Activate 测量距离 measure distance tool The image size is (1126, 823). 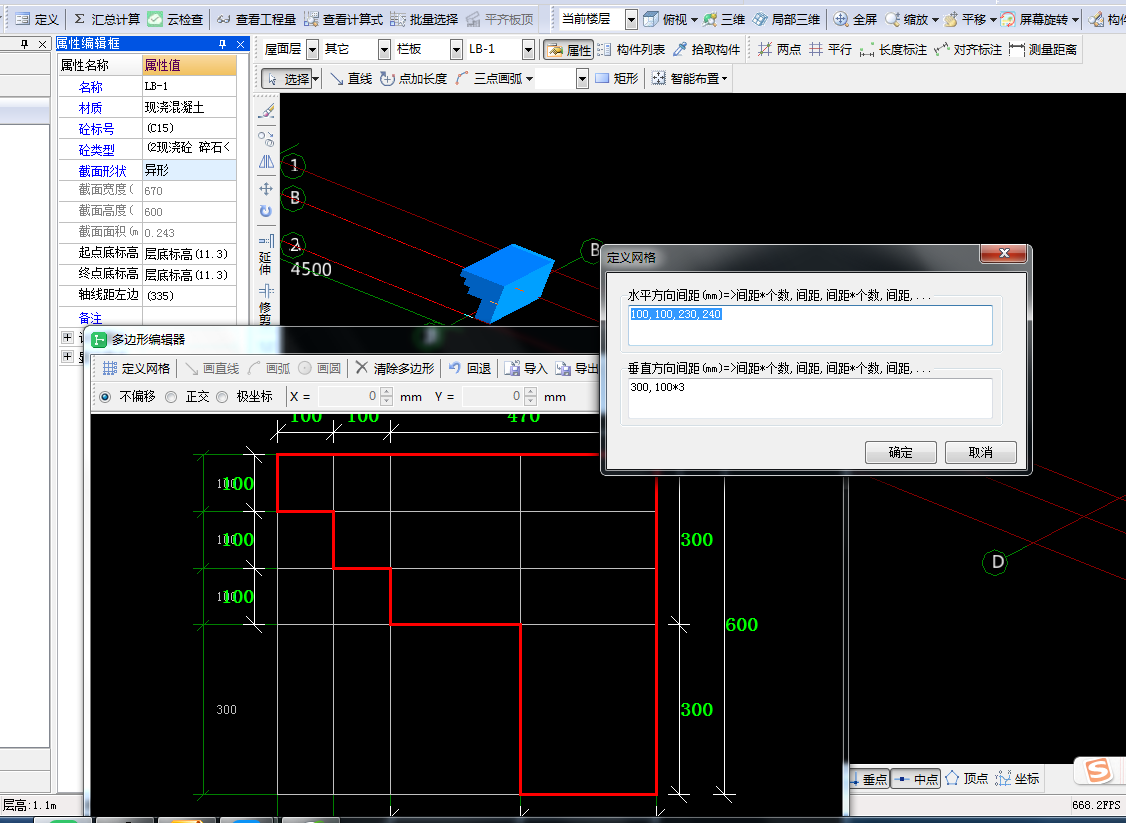tap(1043, 50)
